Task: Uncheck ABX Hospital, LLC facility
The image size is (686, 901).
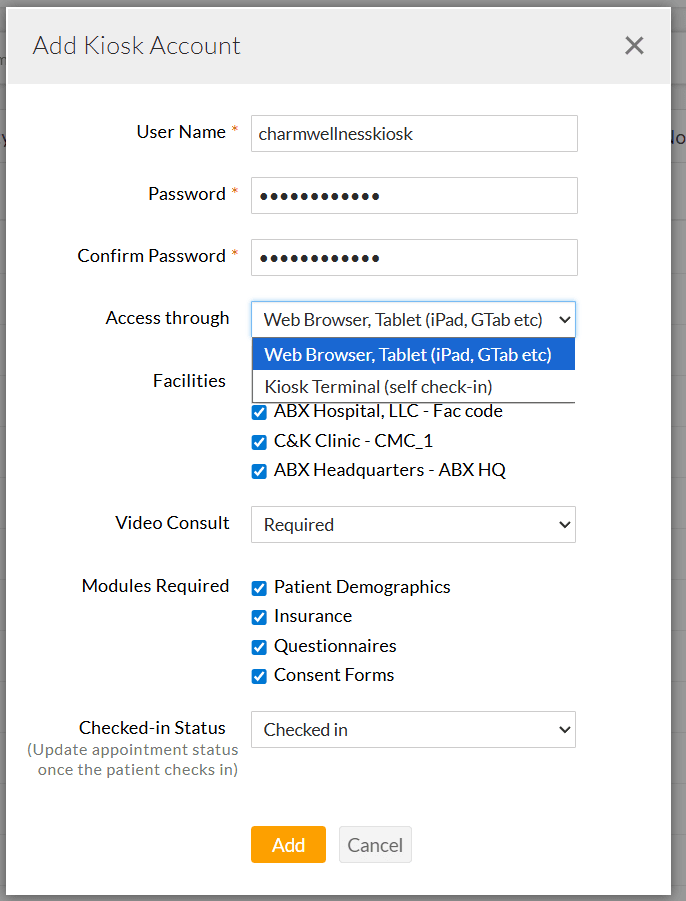Action: pyautogui.click(x=260, y=412)
